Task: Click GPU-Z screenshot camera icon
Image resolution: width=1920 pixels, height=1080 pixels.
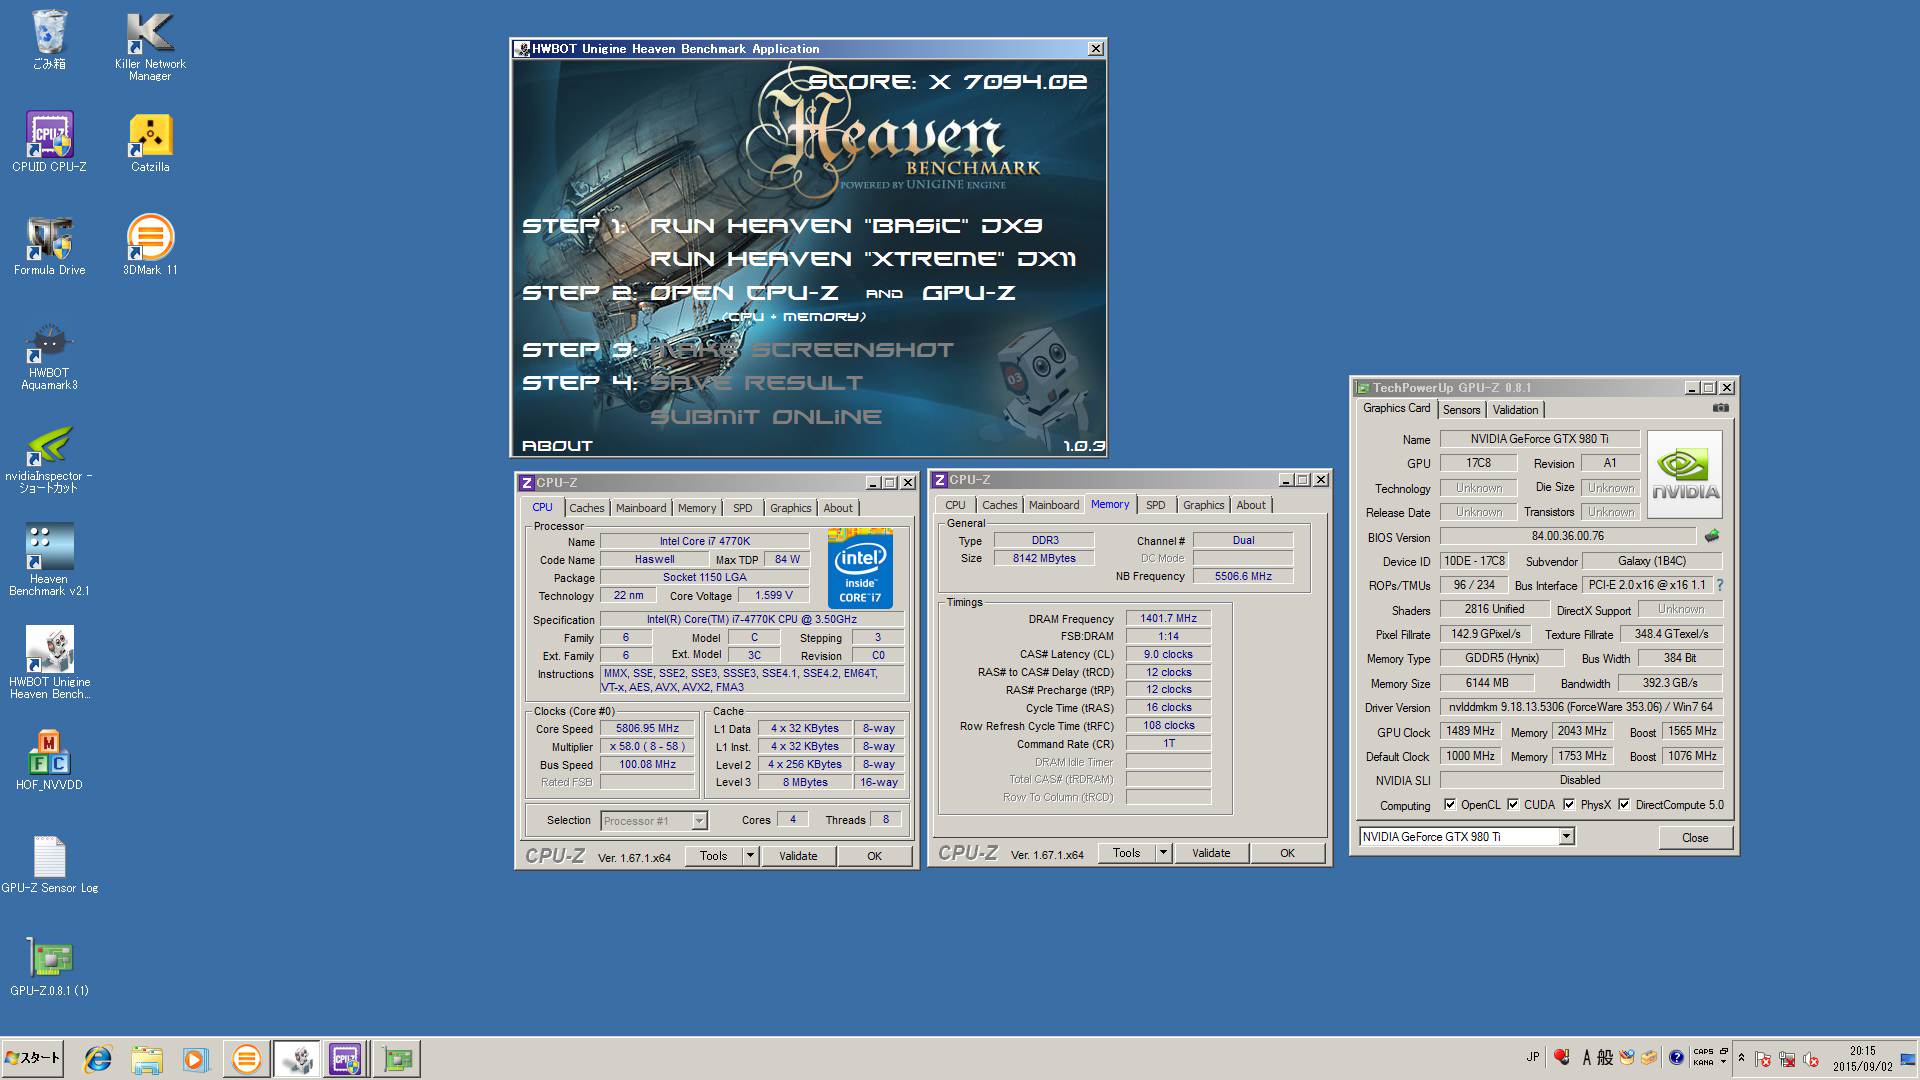Action: [x=1720, y=408]
